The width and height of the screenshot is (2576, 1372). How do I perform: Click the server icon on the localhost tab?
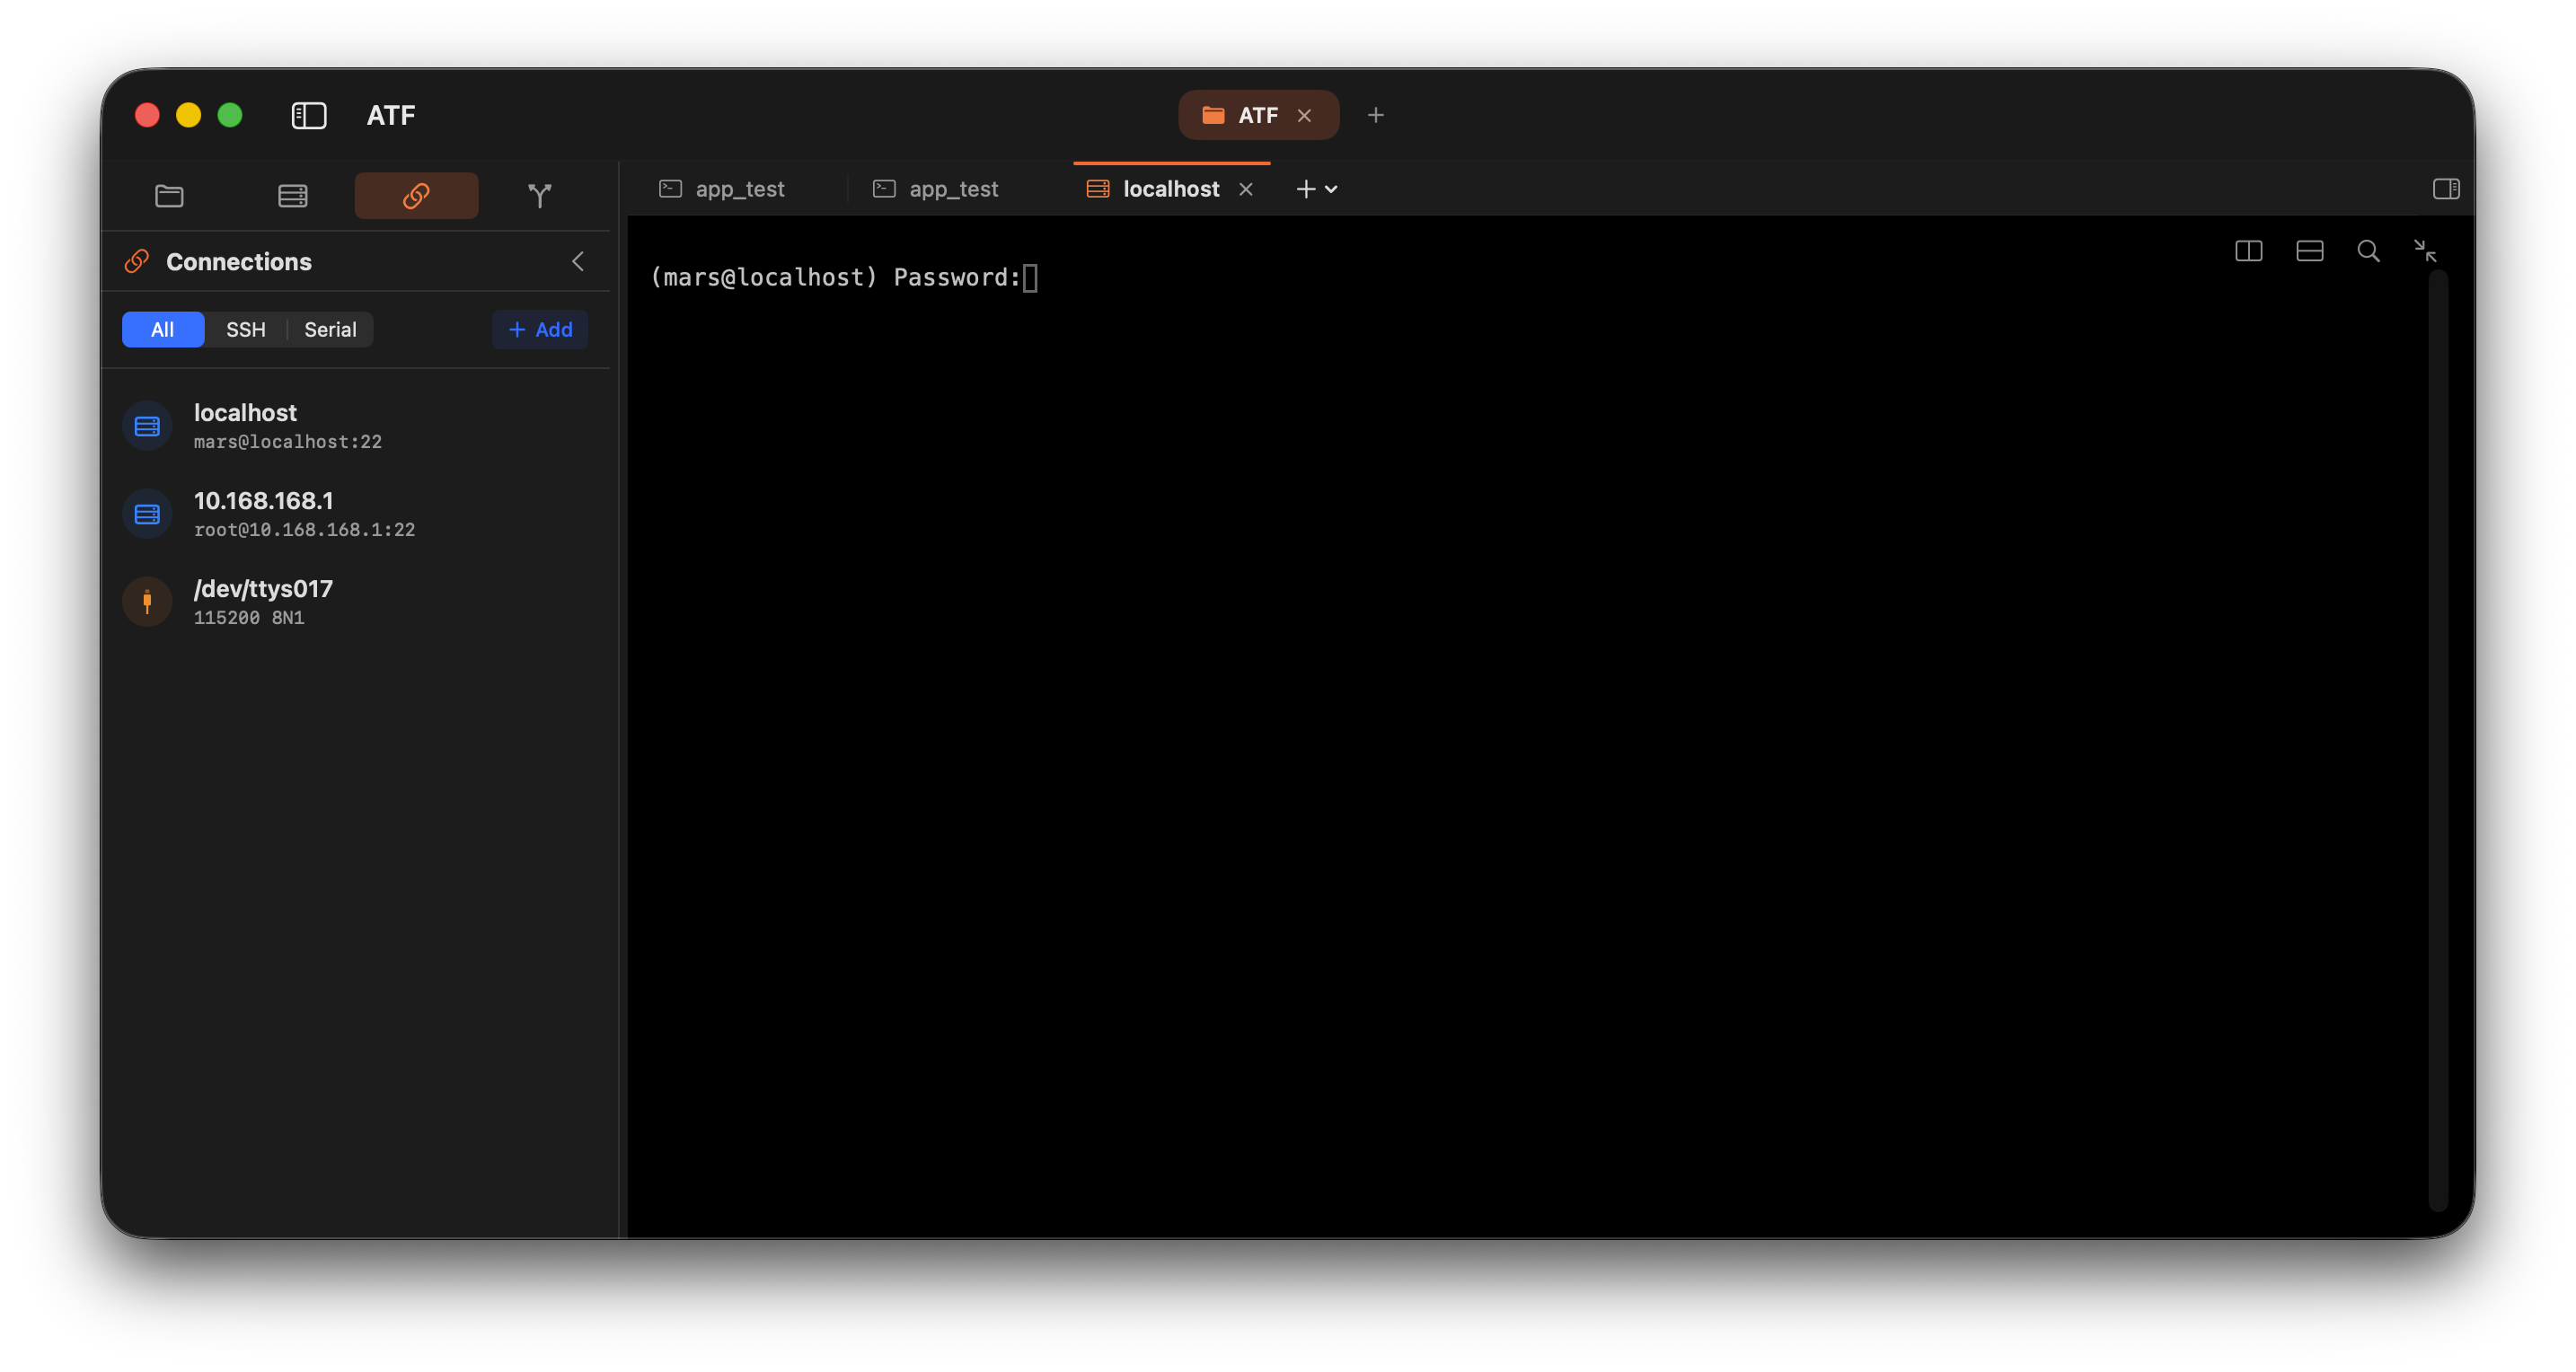(x=1098, y=189)
